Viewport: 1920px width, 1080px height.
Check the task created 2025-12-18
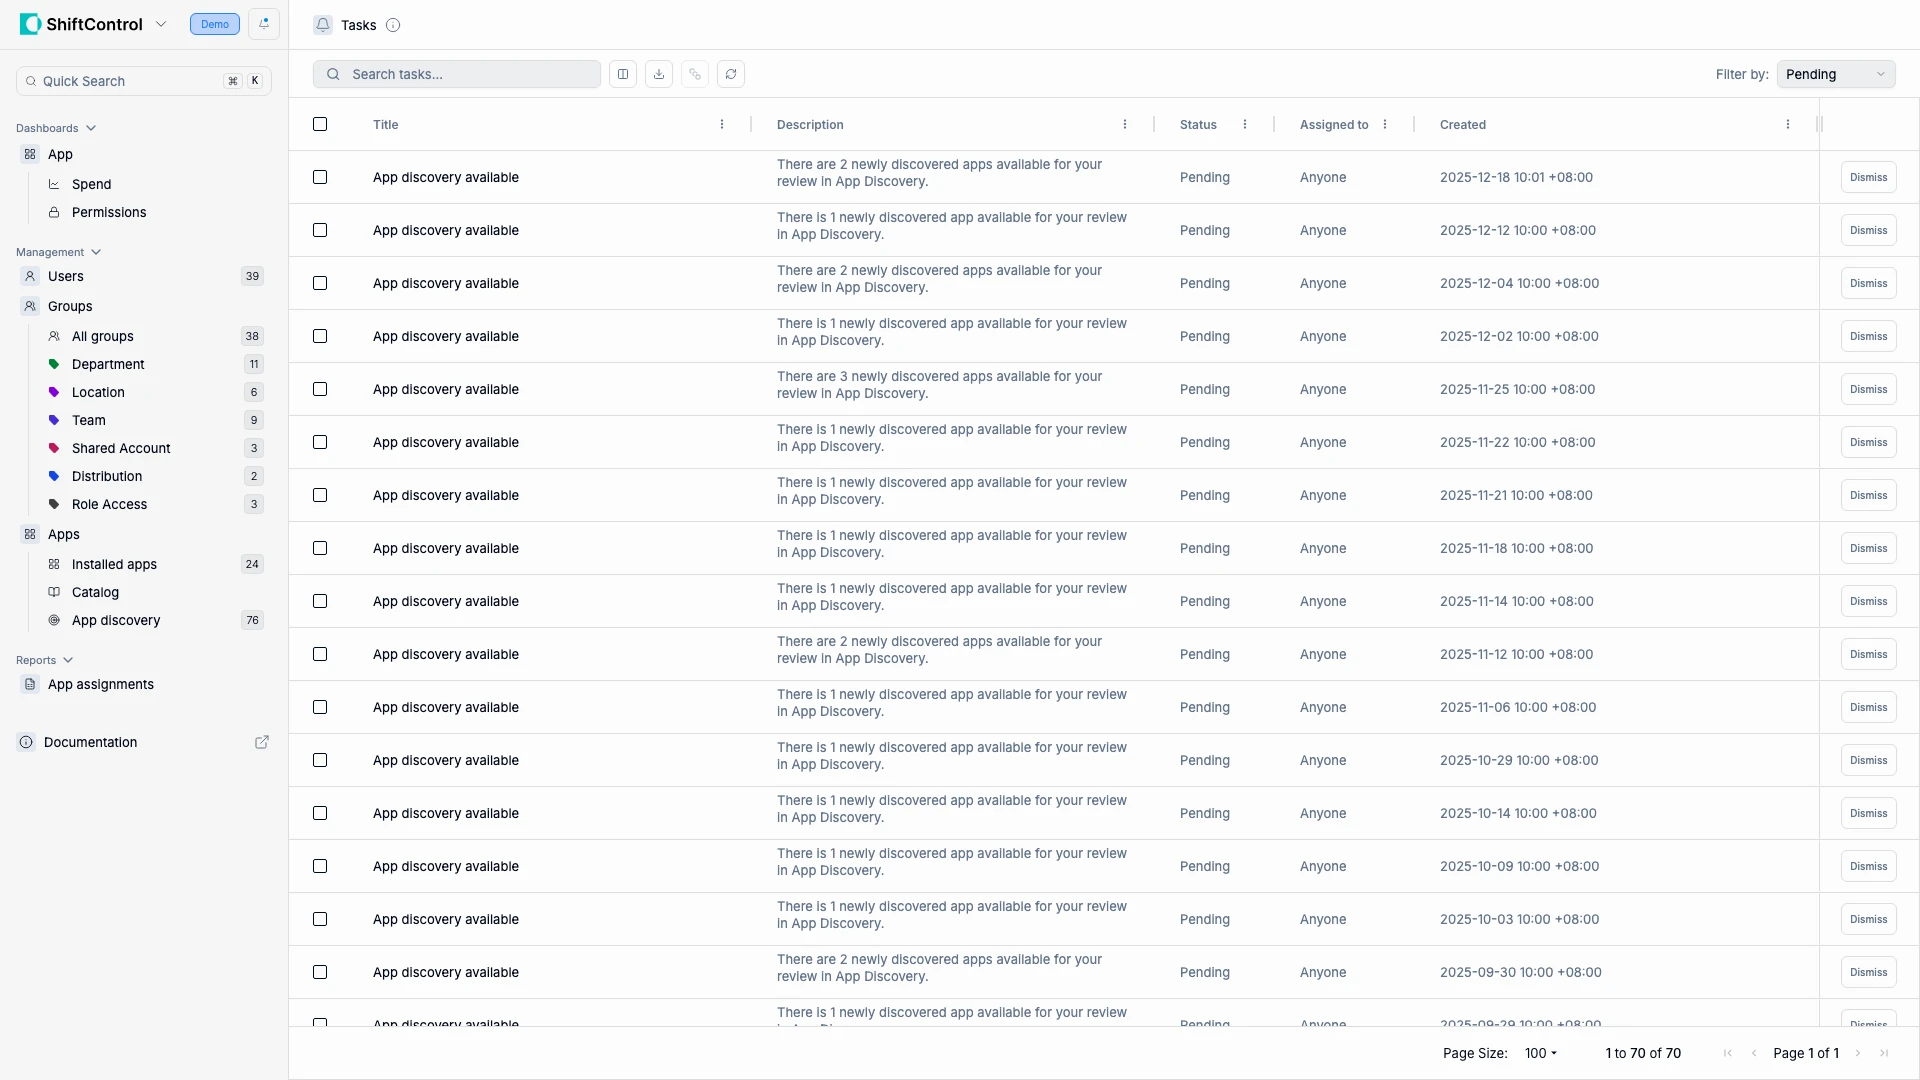[x=320, y=177]
